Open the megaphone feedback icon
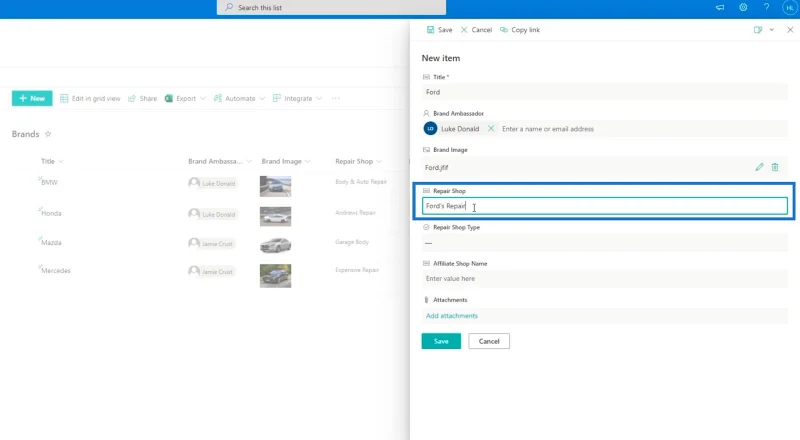The image size is (800, 440). coord(720,8)
